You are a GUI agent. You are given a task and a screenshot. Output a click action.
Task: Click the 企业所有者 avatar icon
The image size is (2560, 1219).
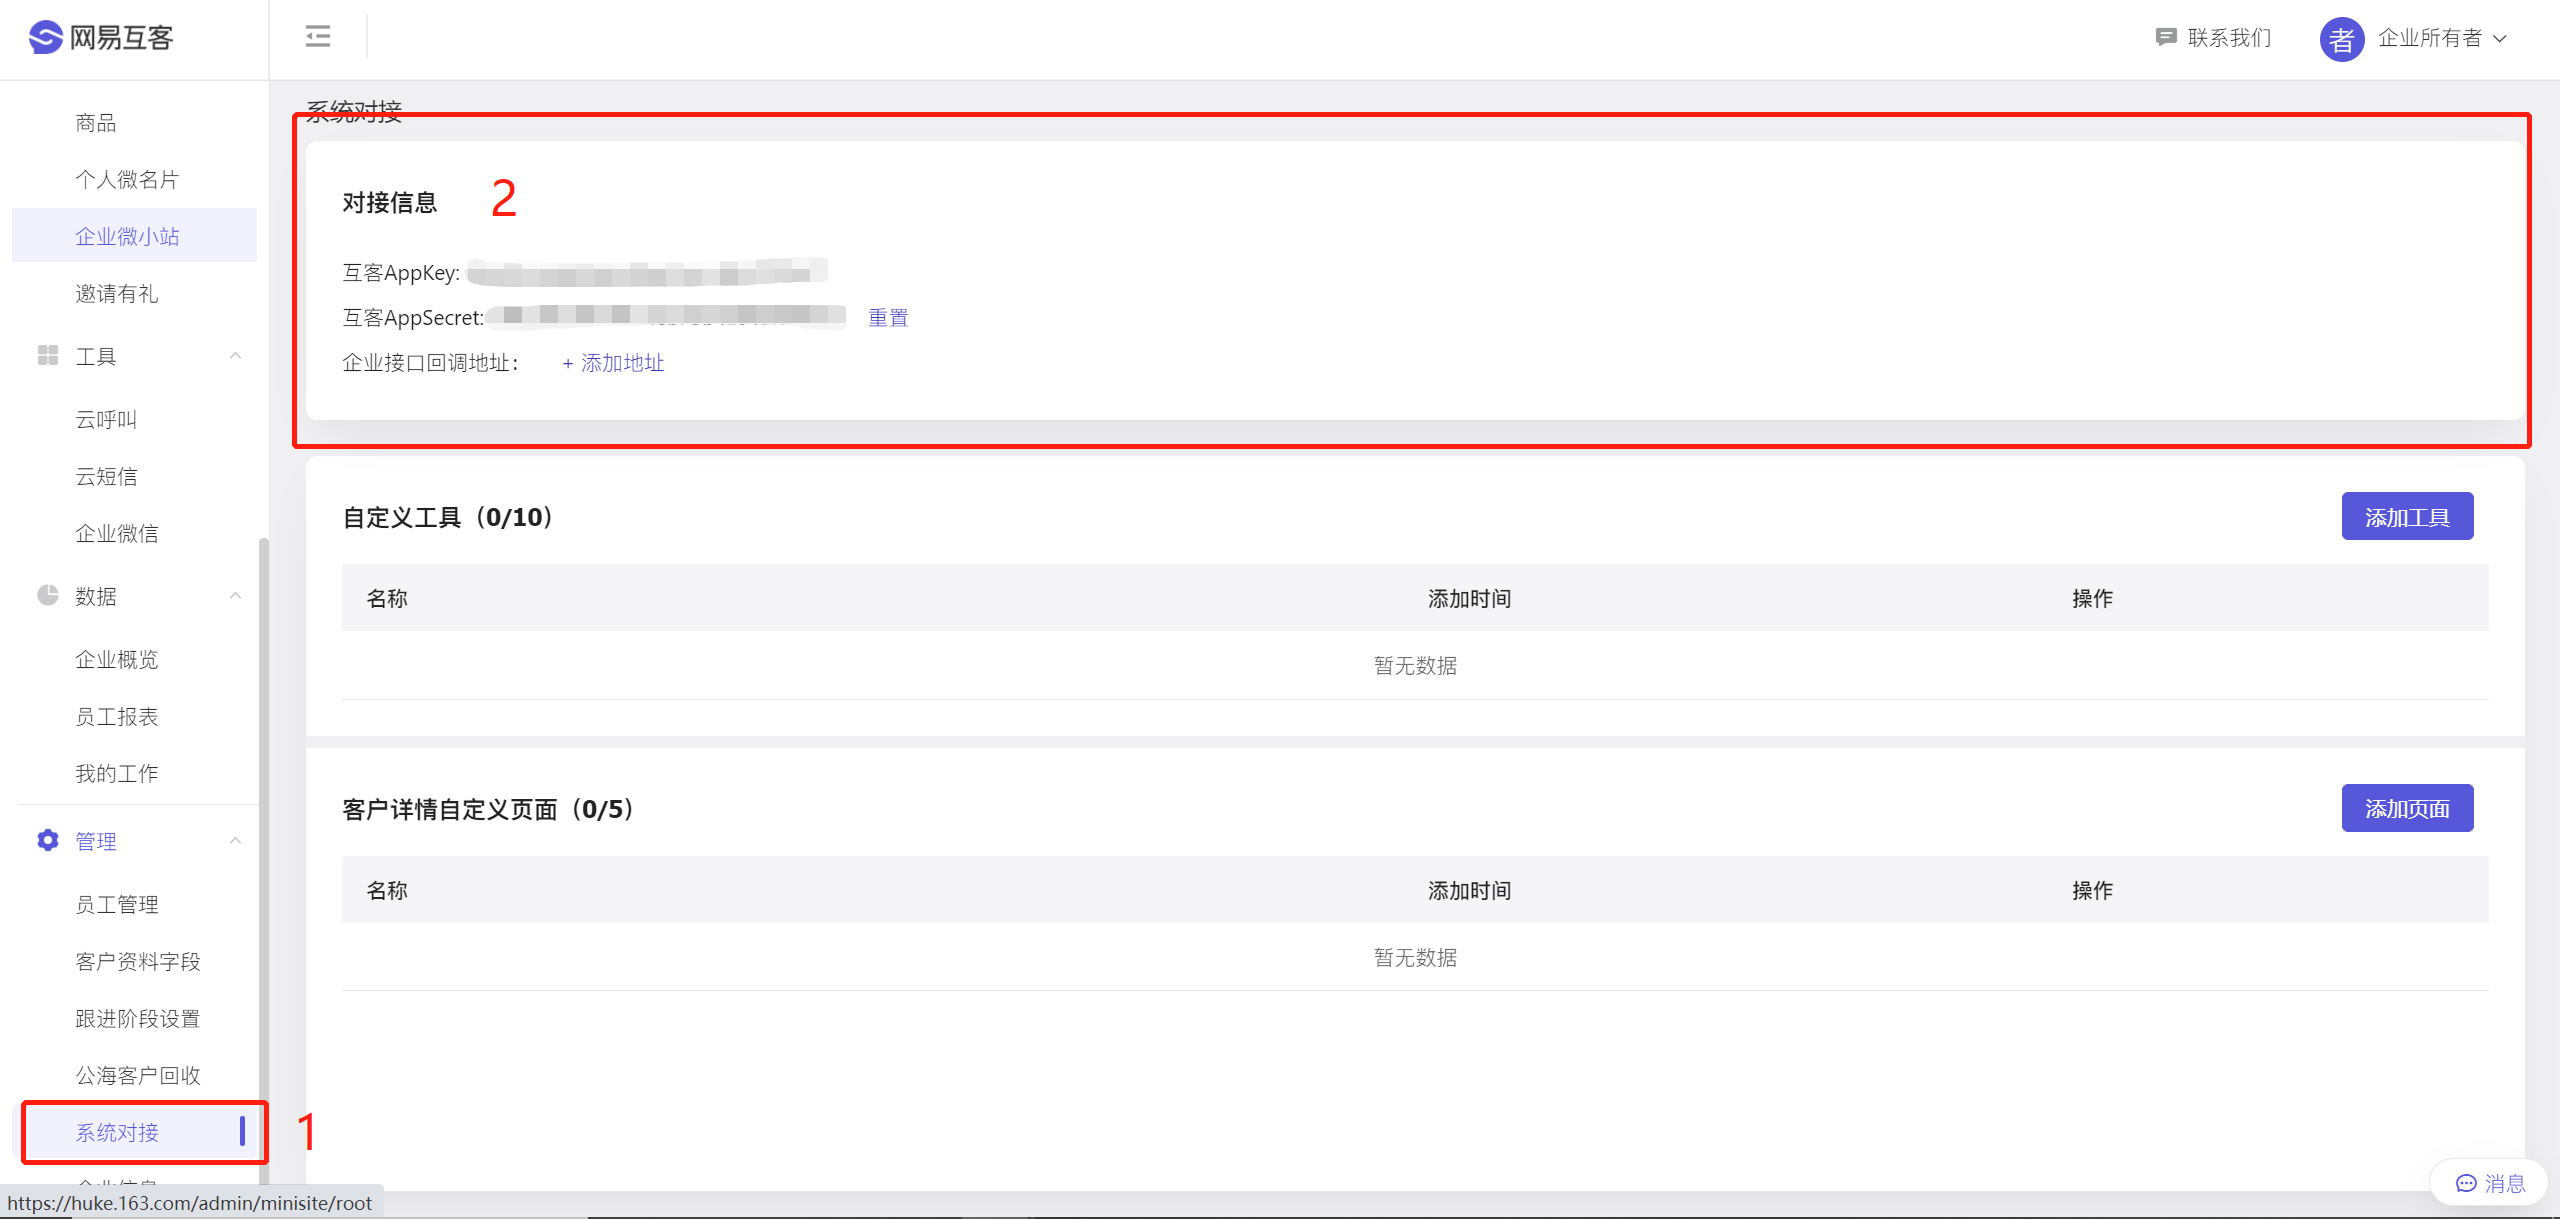[2342, 39]
